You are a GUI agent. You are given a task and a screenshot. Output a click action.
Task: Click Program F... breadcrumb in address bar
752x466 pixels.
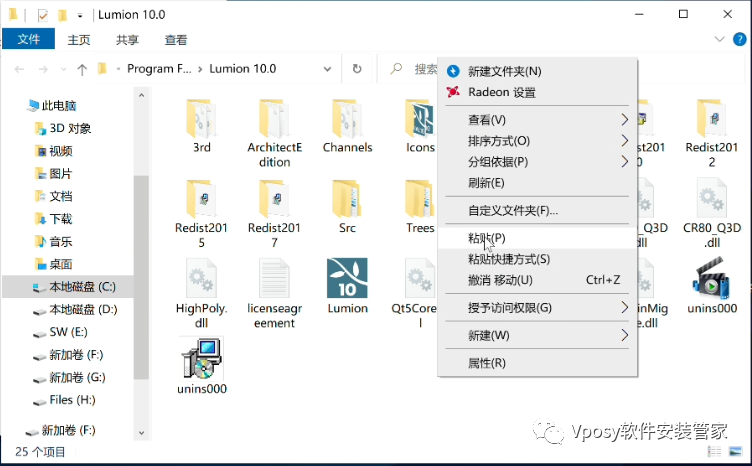click(159, 69)
